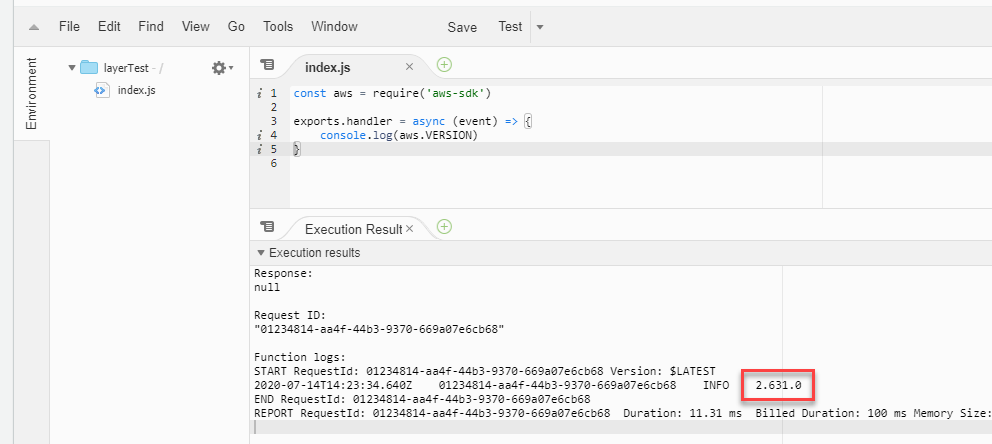The height and width of the screenshot is (444, 992).
Task: Collapse the menu bar with the up arrow
Action: 34,27
